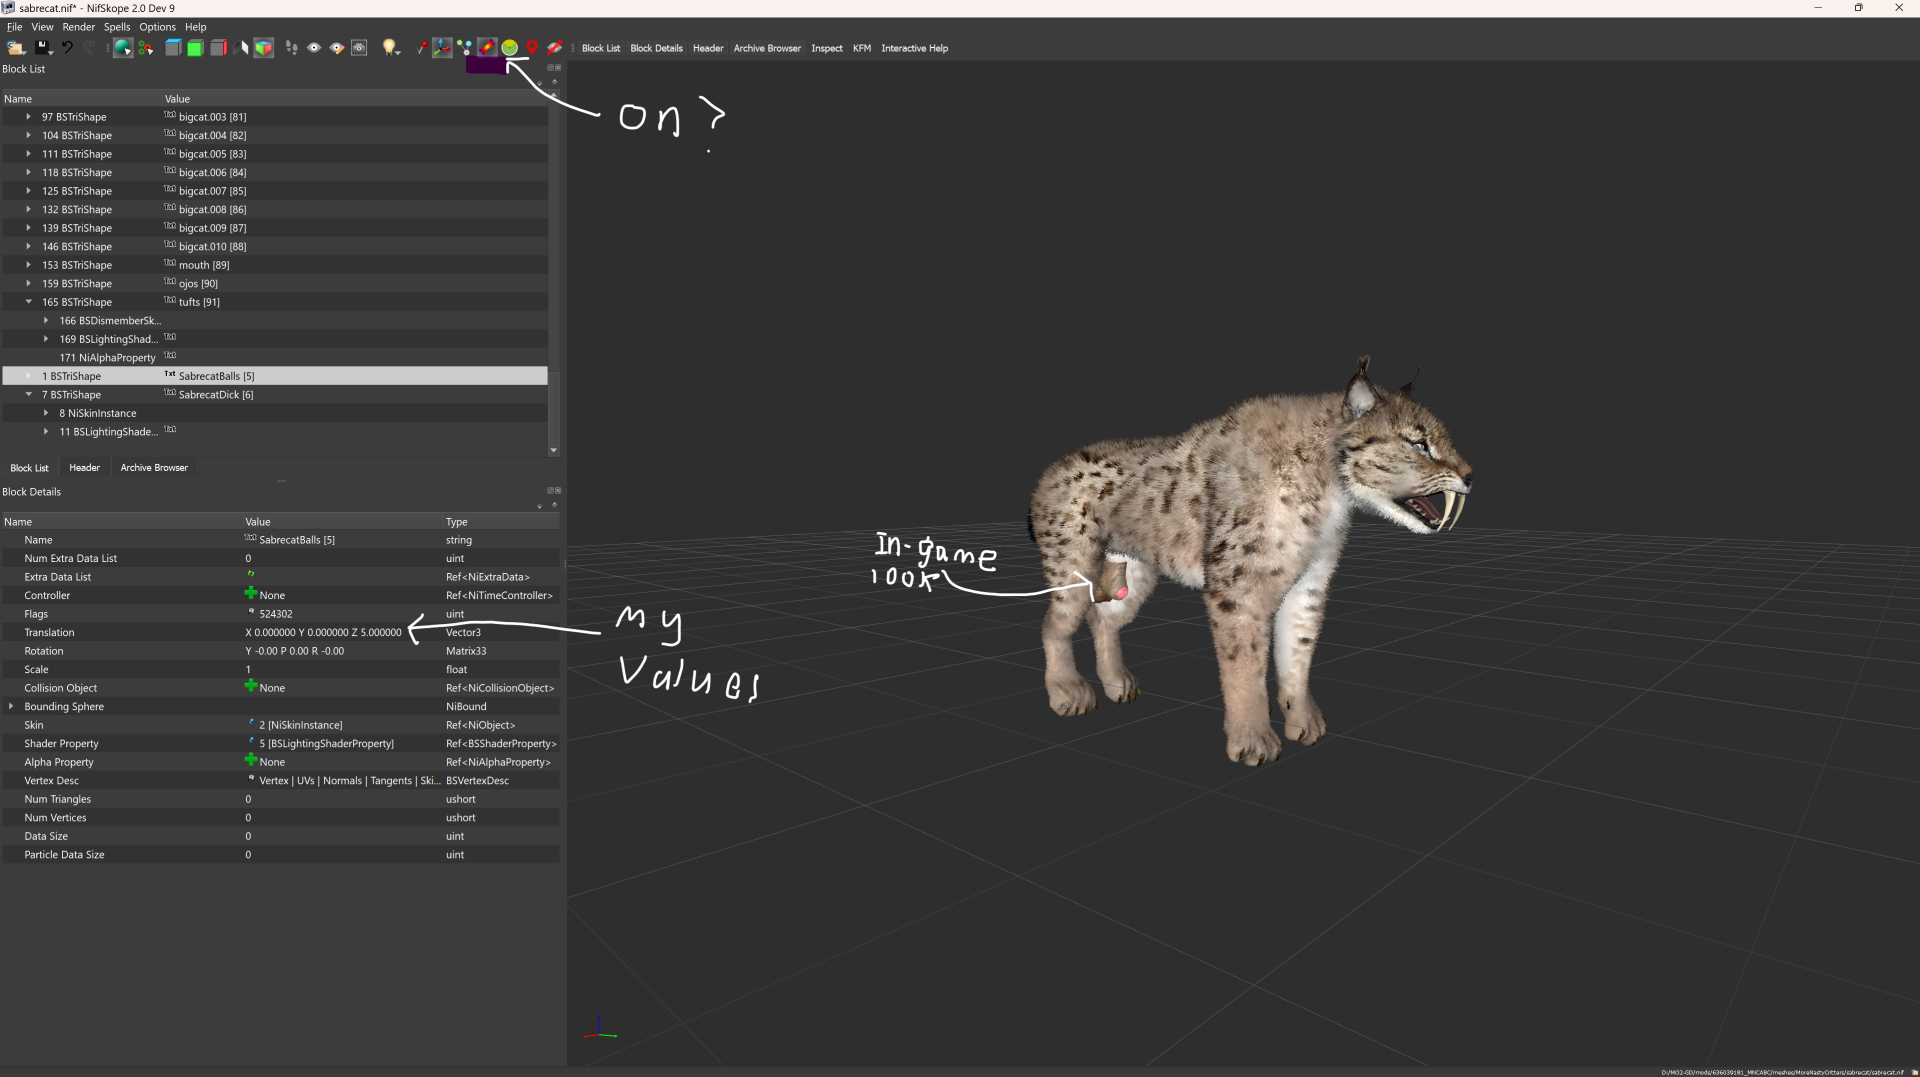This screenshot has width=1920, height=1077.
Task: Open the View menu
Action: [42, 27]
